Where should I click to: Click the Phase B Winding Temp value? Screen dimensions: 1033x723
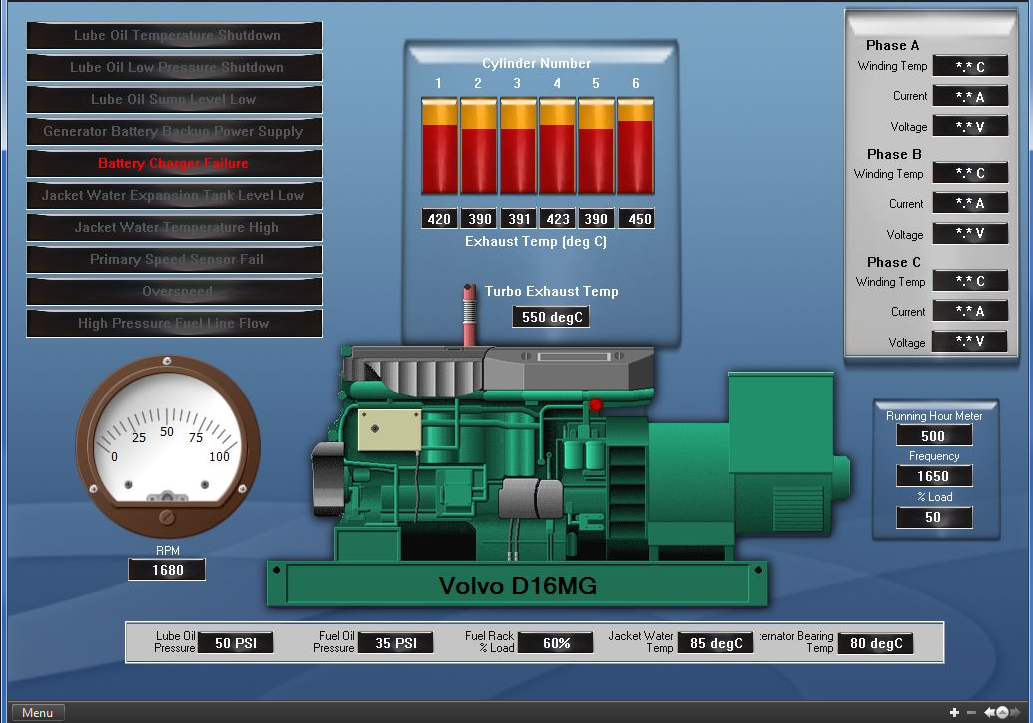970,173
